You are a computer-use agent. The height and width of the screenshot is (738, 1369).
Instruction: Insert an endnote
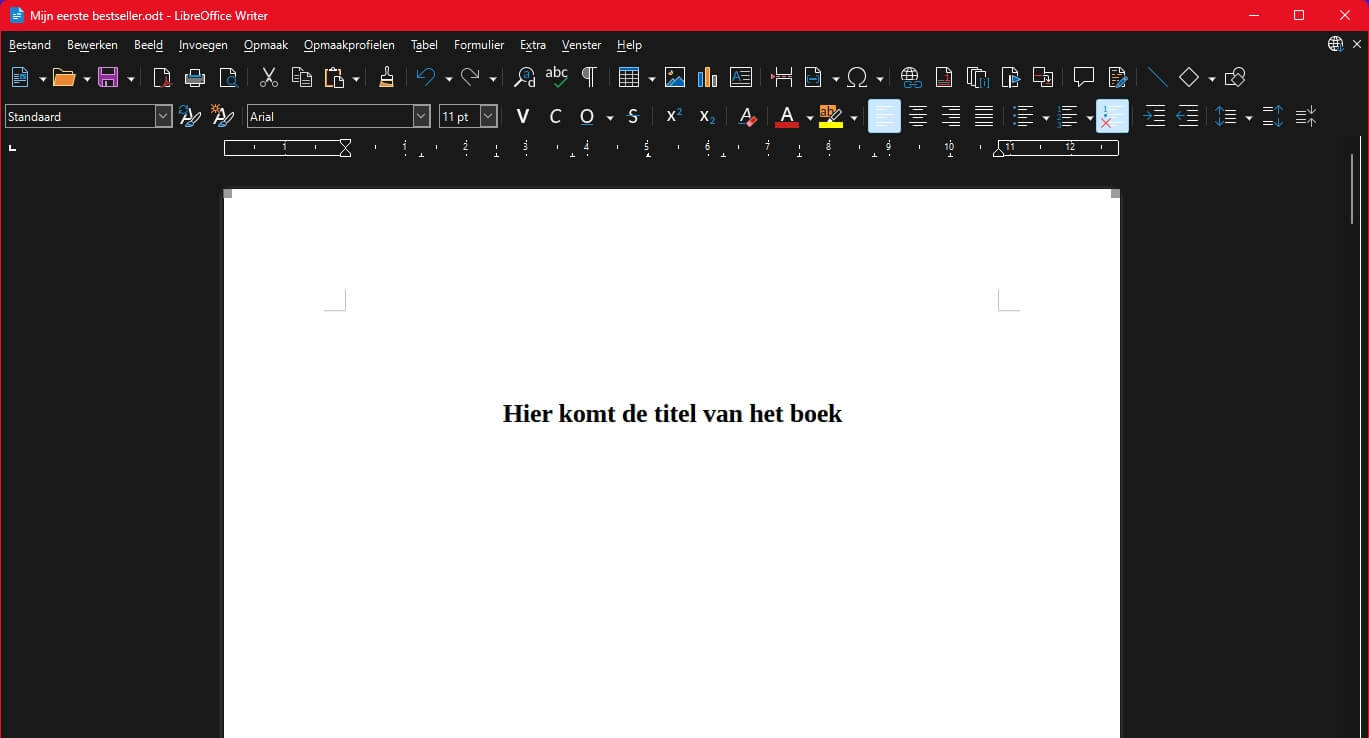[x=977, y=77]
